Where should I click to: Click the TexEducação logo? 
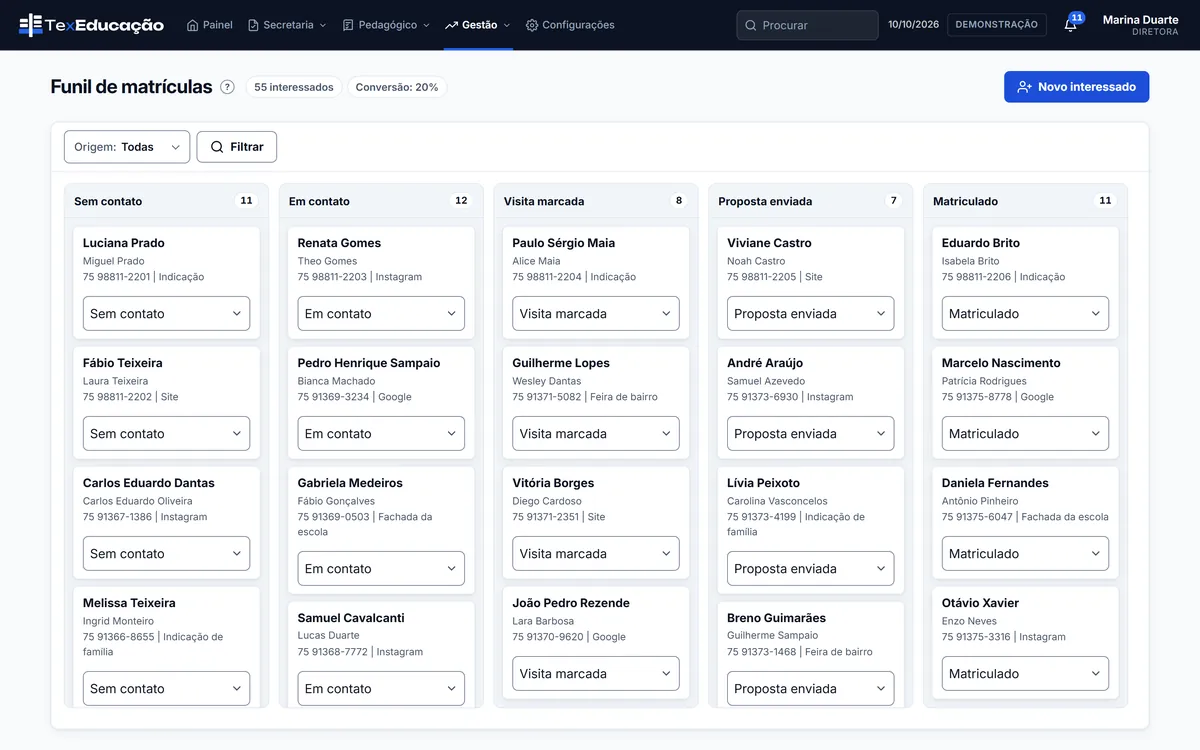click(91, 25)
